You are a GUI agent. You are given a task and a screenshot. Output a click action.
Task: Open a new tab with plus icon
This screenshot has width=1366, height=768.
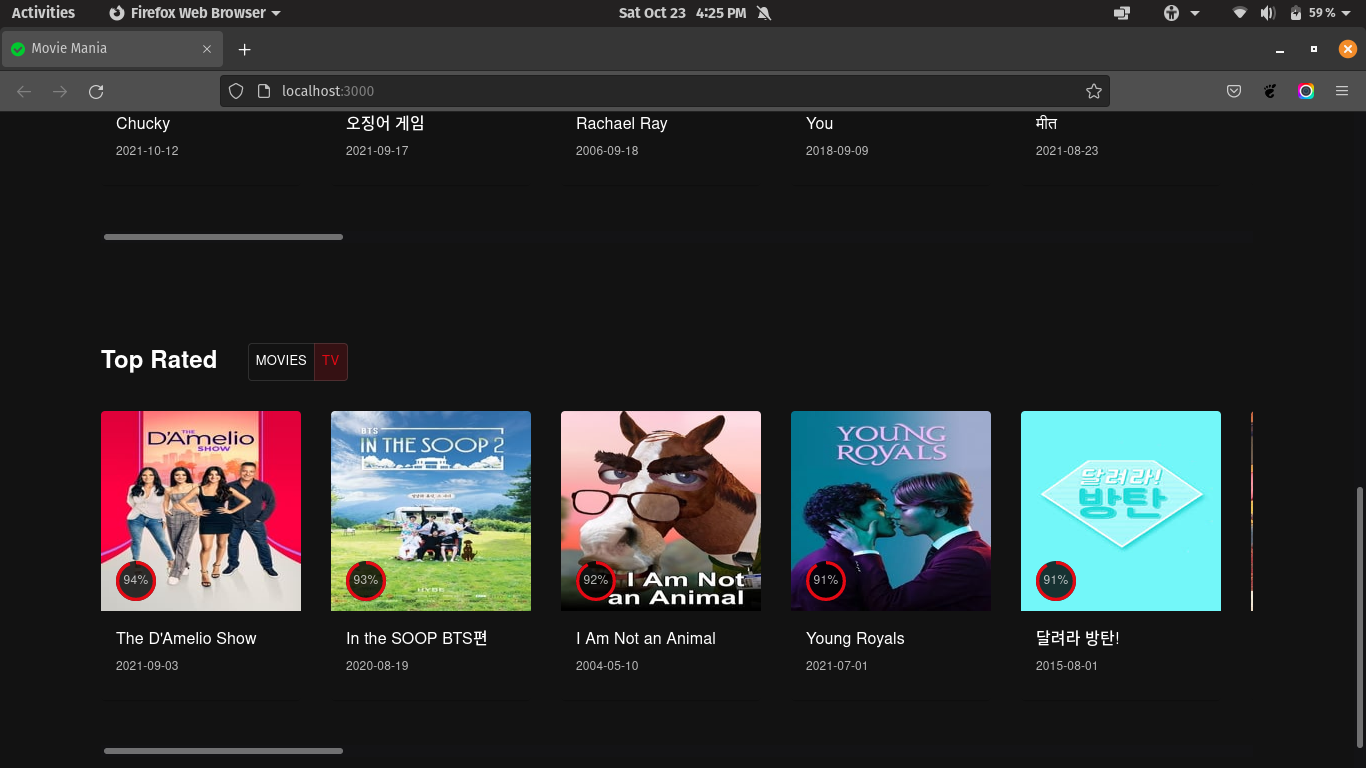pos(244,49)
